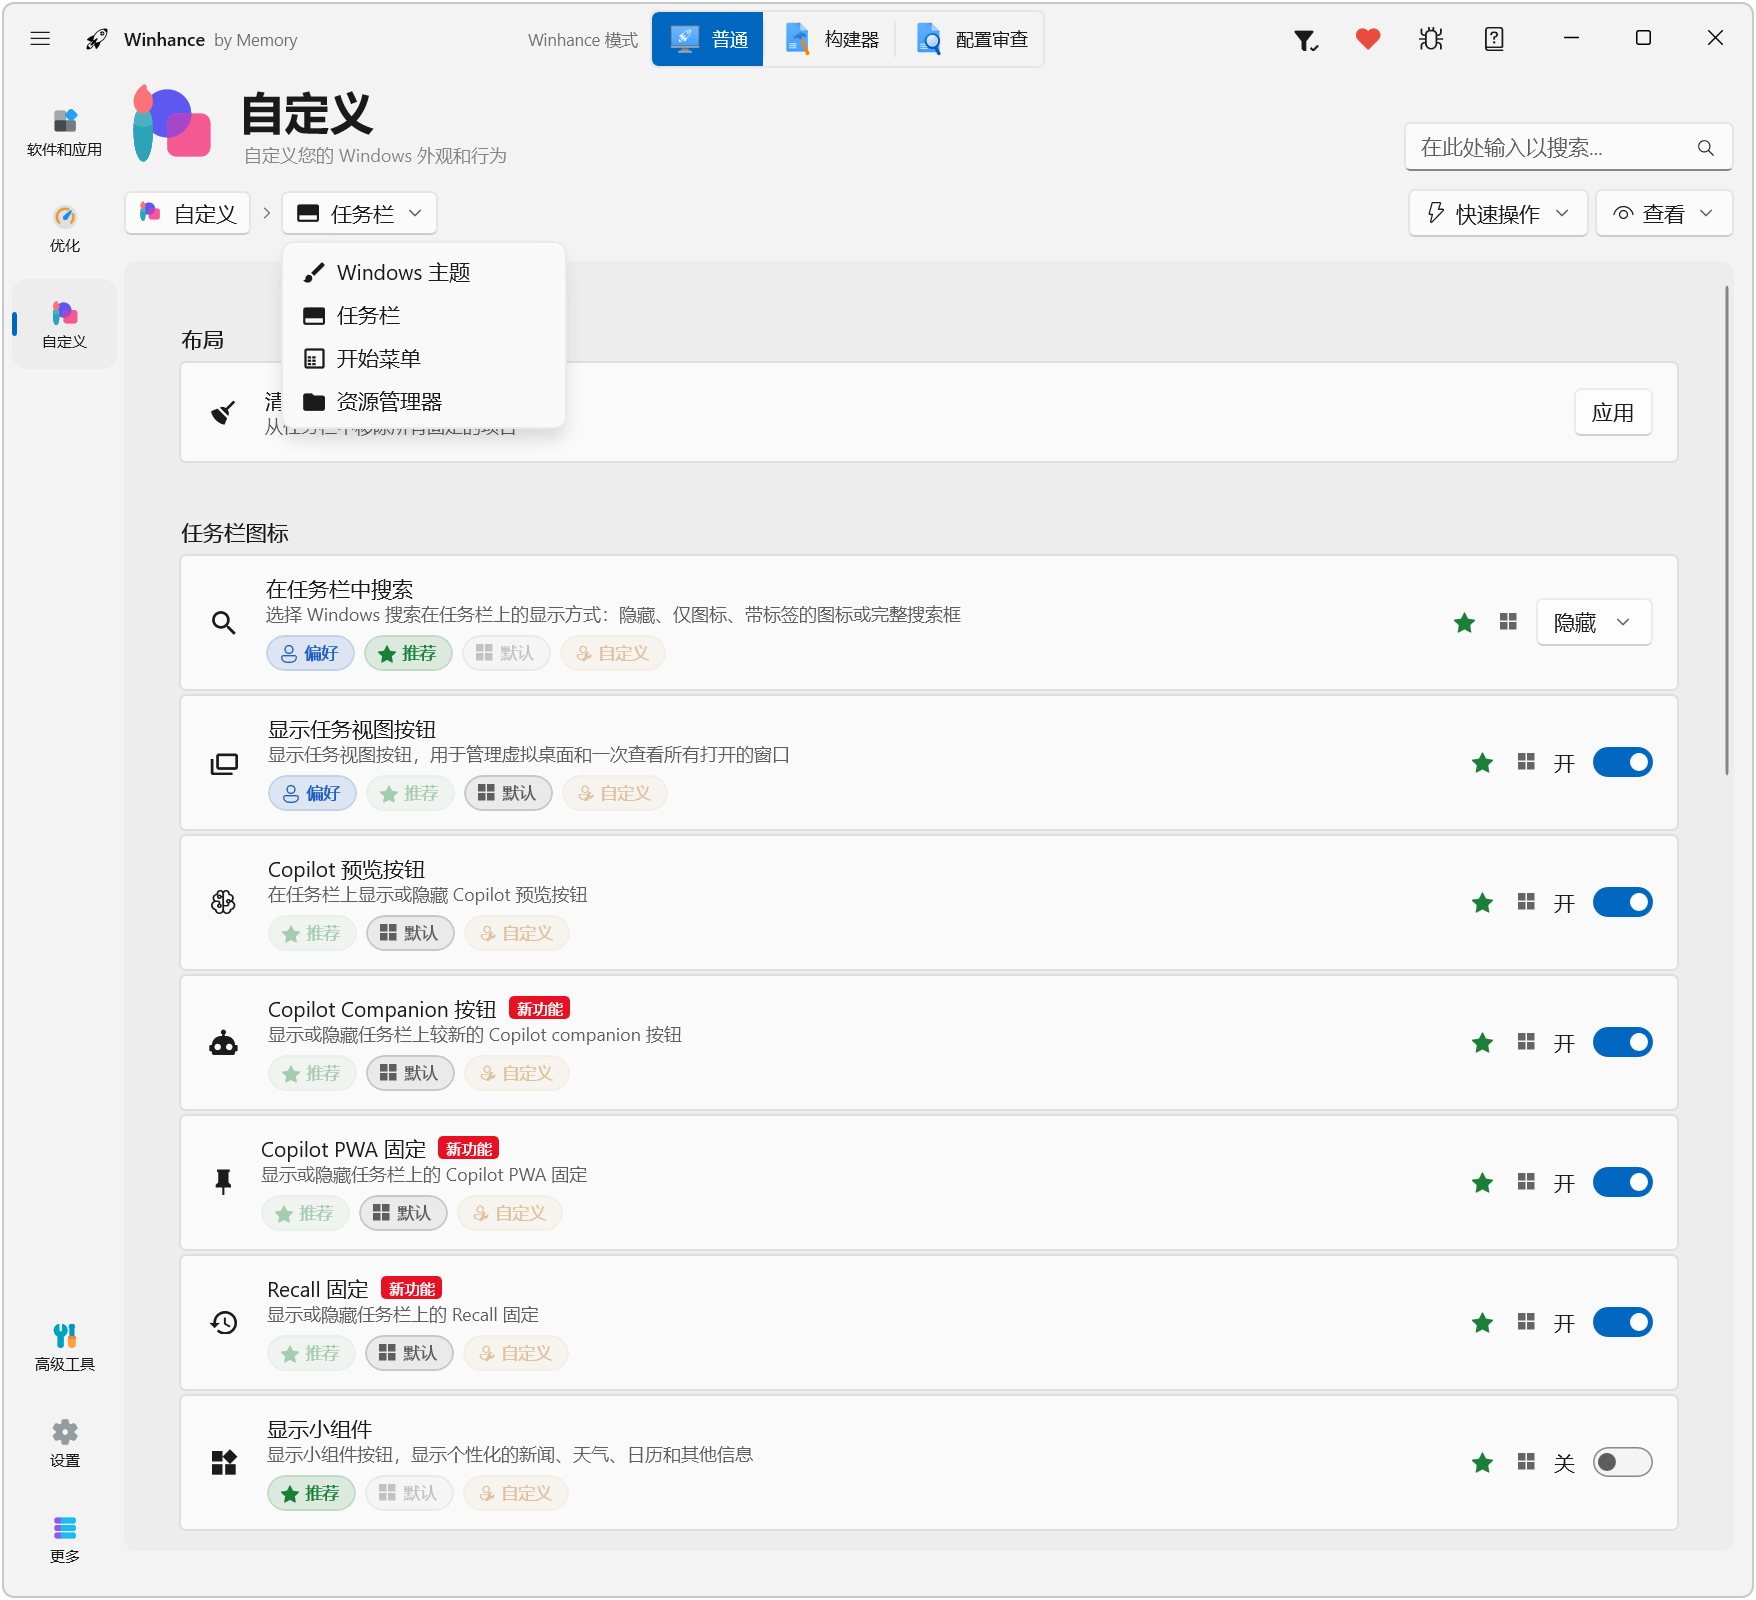Click the star icon in 显示任务视图按钮 row

pyautogui.click(x=1483, y=763)
